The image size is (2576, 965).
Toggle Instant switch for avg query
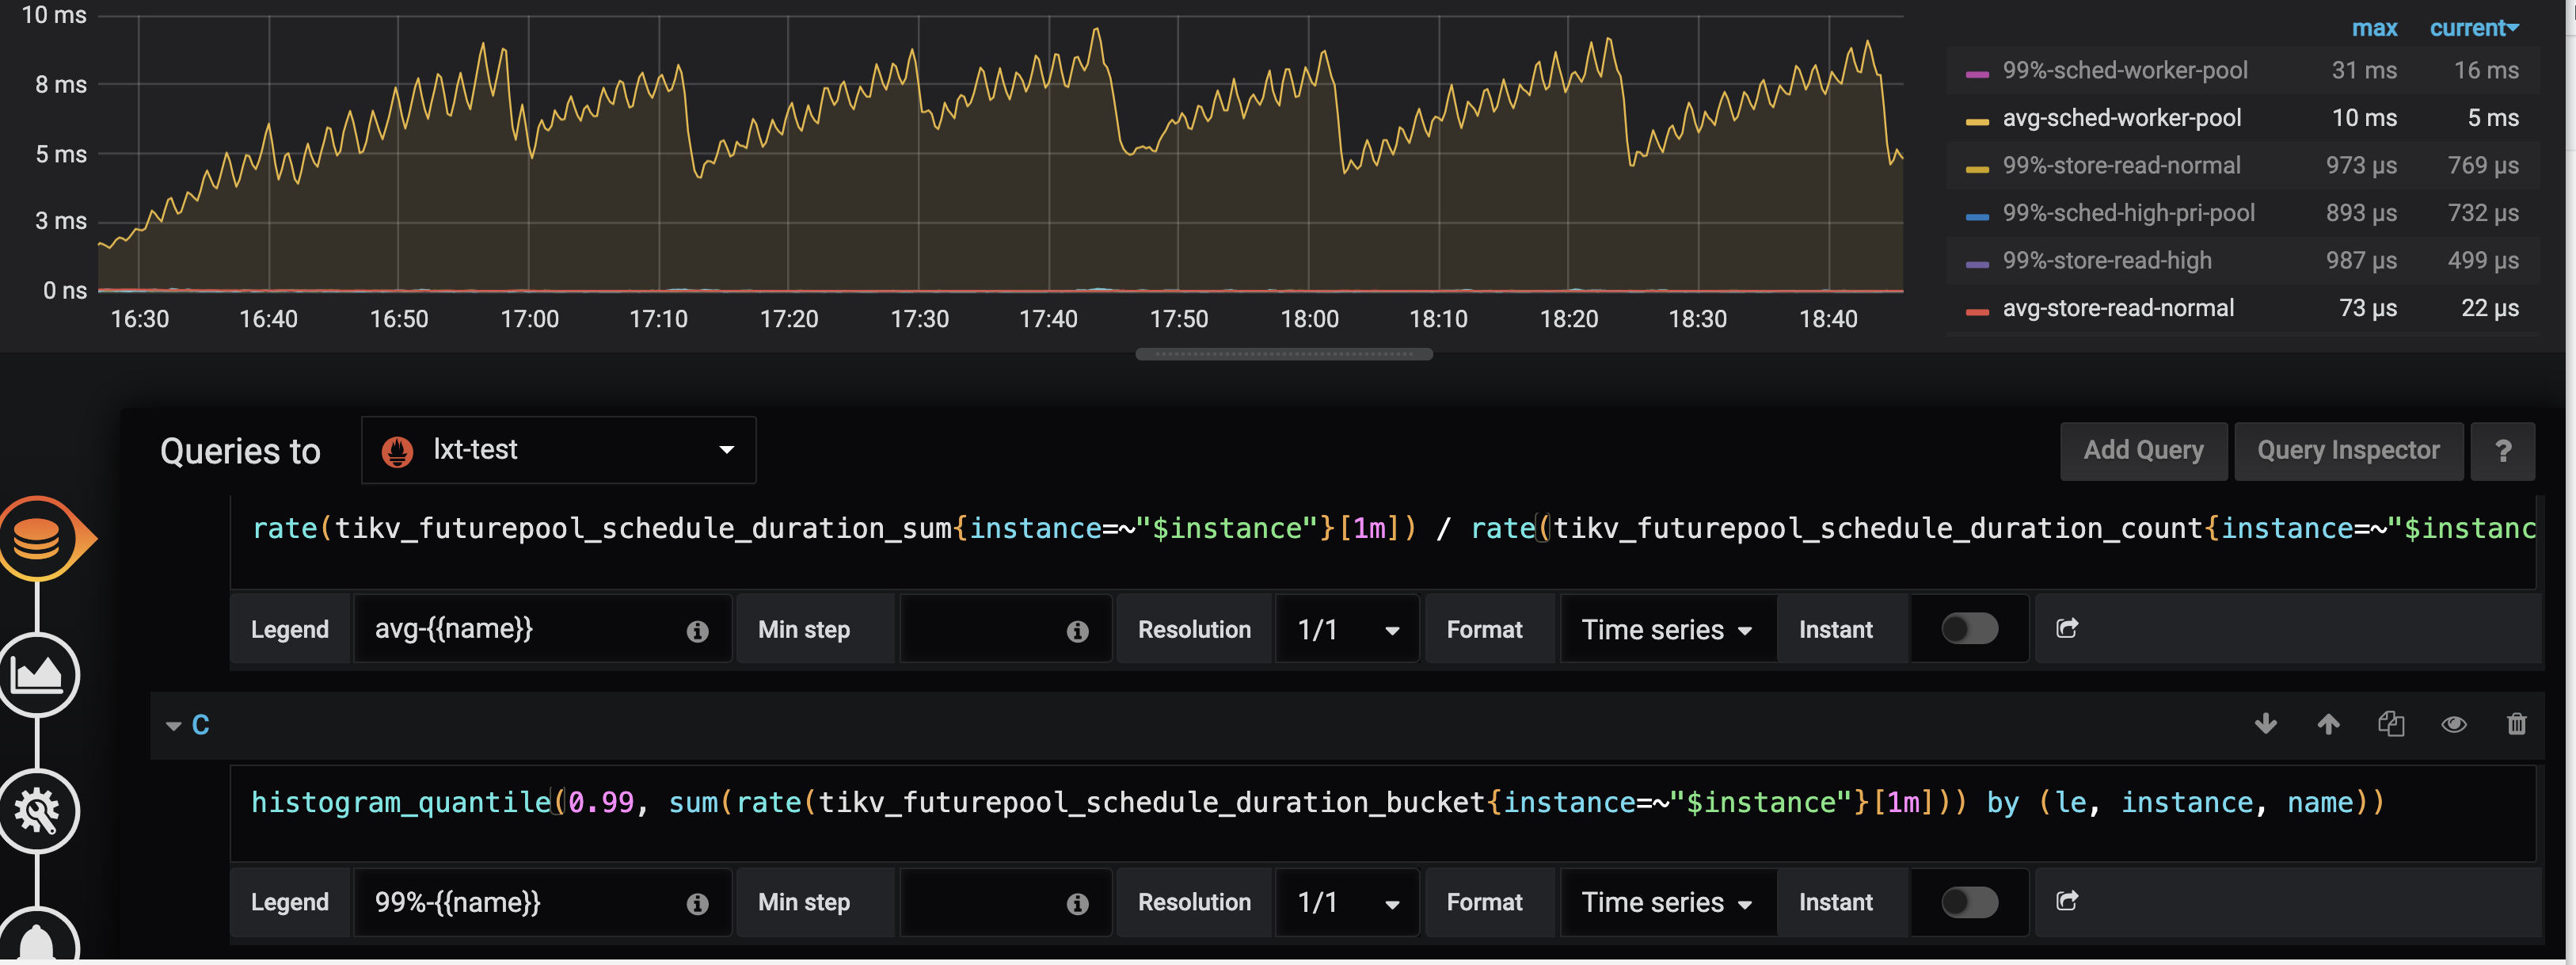click(1969, 629)
